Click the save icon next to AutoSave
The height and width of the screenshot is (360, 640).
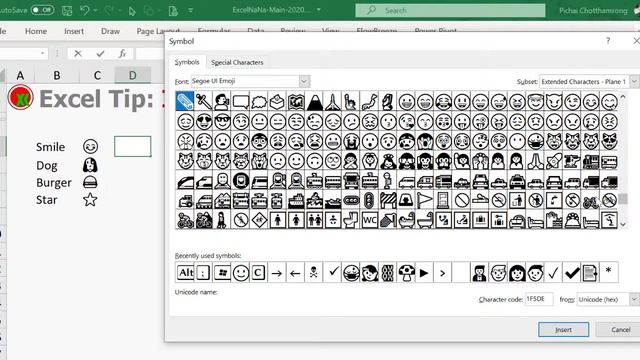(x=67, y=10)
